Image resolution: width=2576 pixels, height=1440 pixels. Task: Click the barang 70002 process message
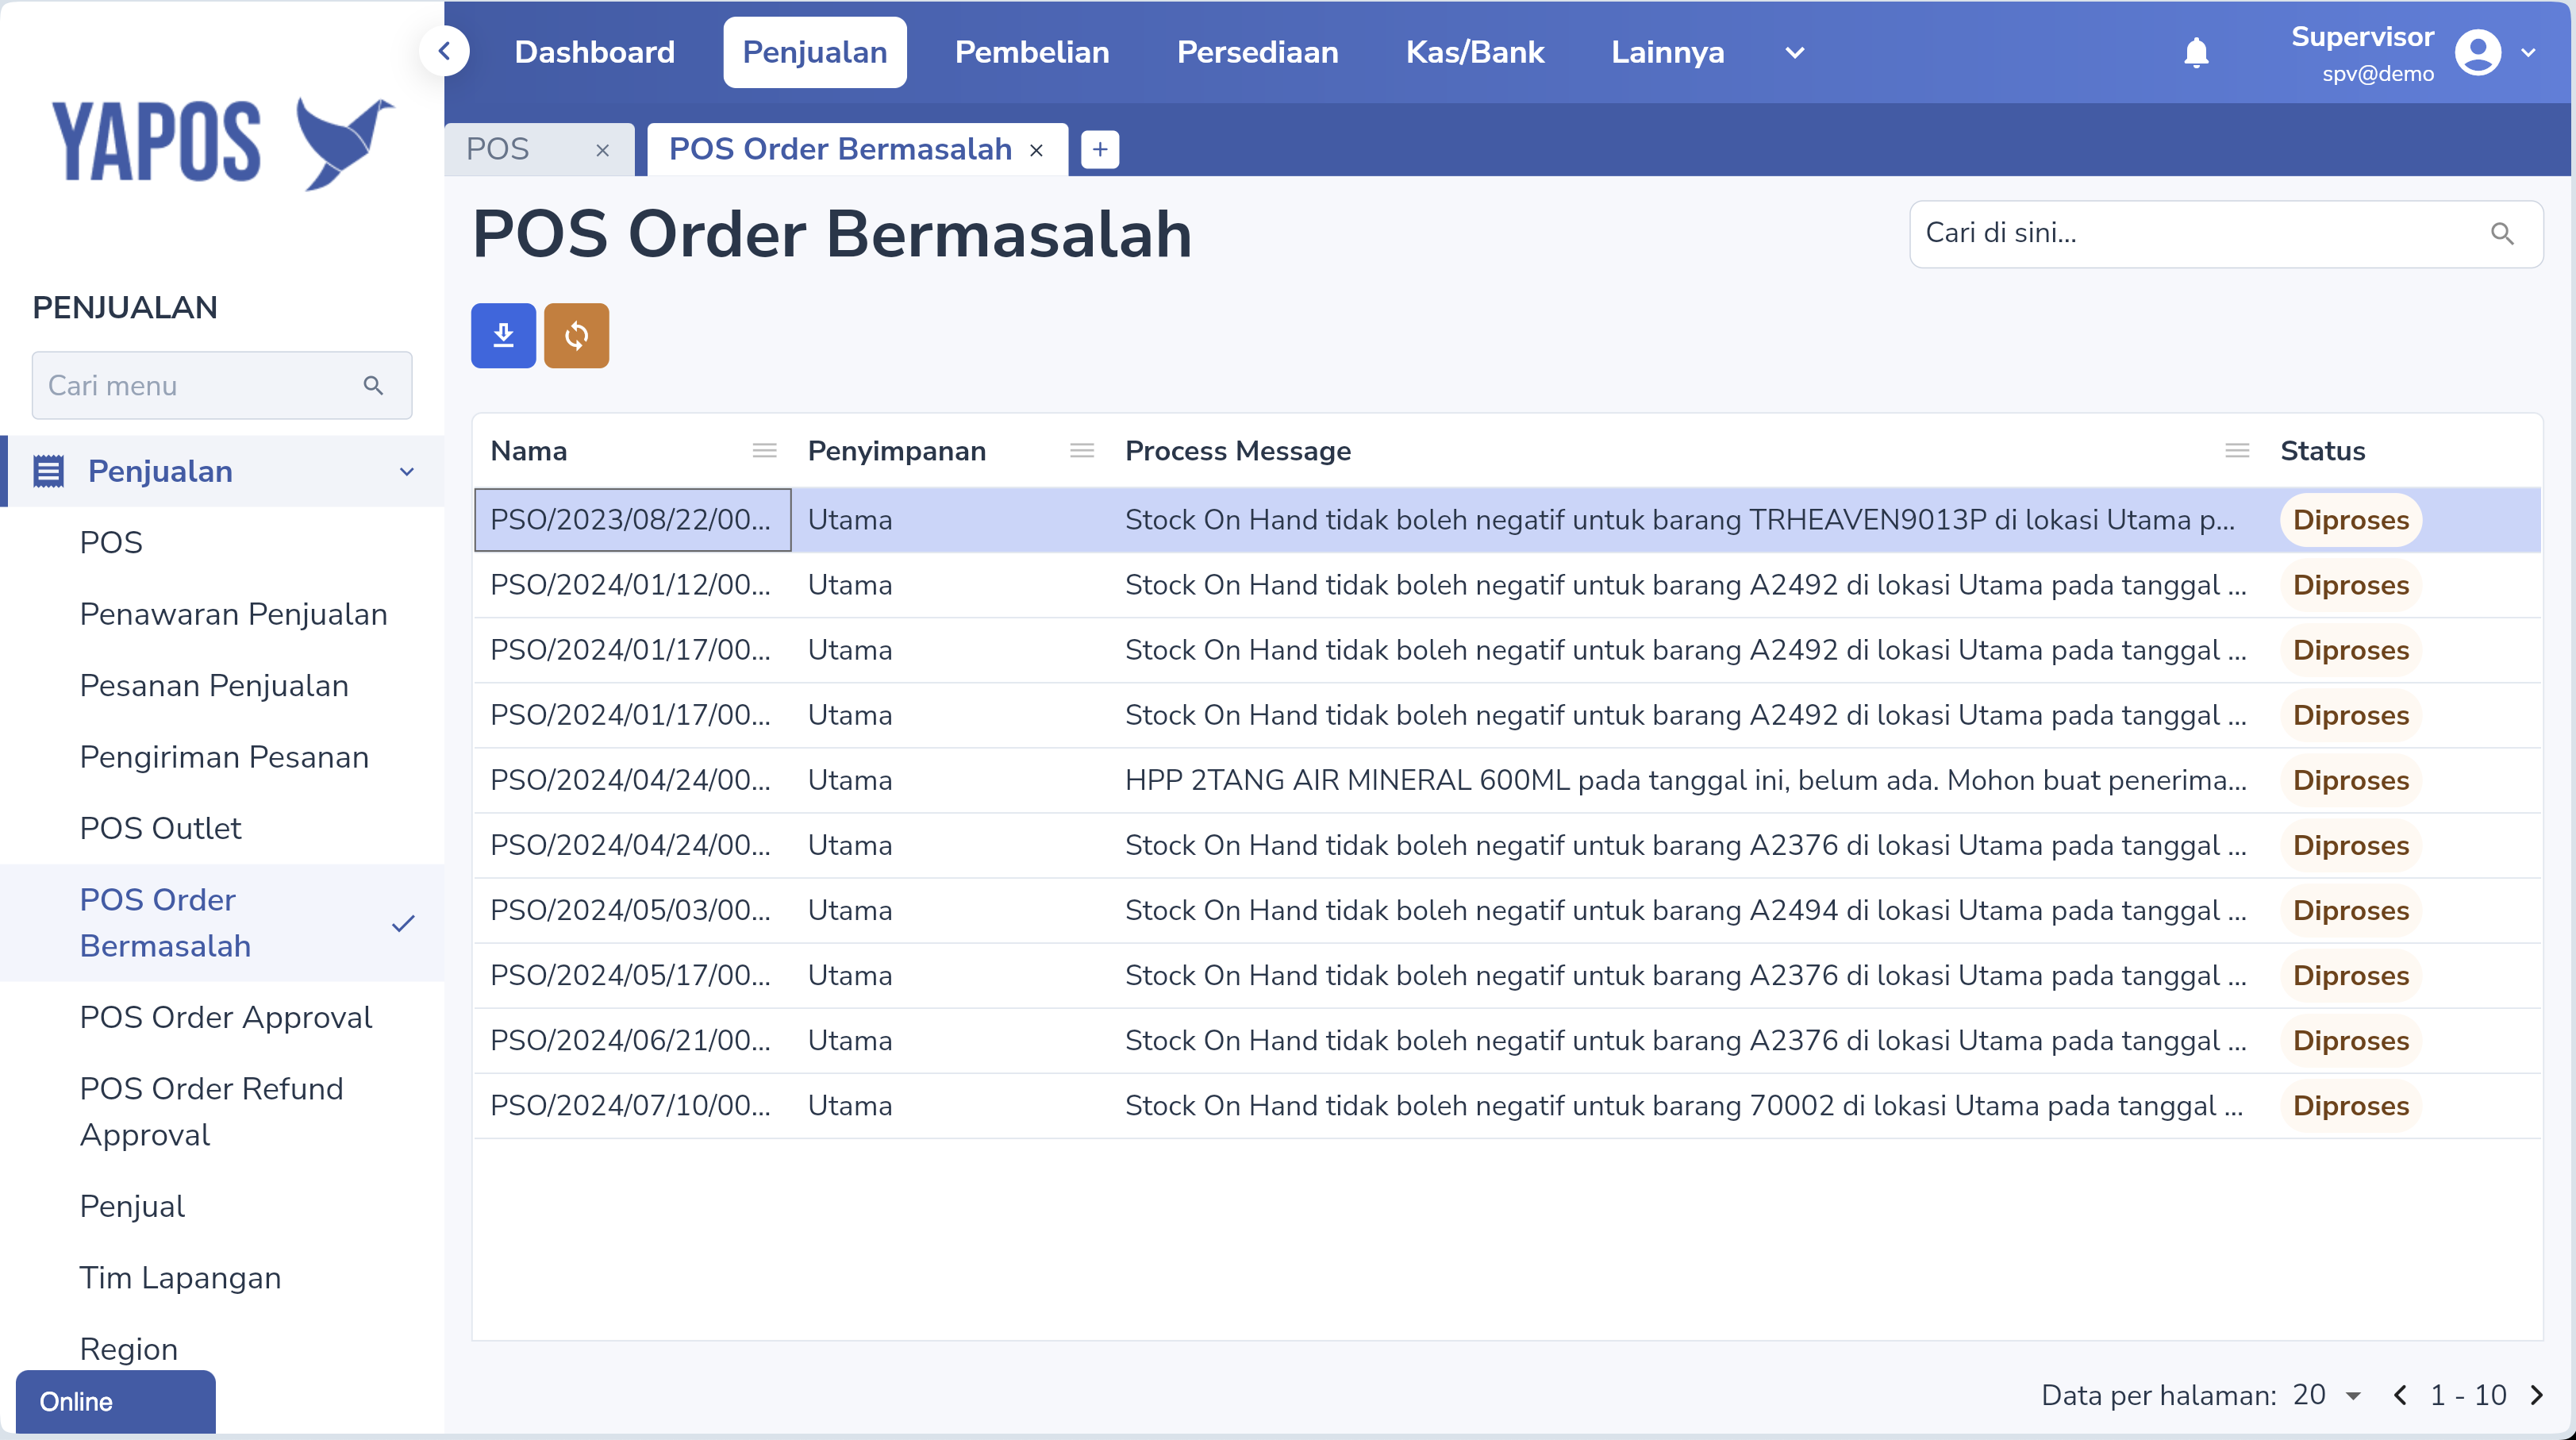coord(1686,1105)
